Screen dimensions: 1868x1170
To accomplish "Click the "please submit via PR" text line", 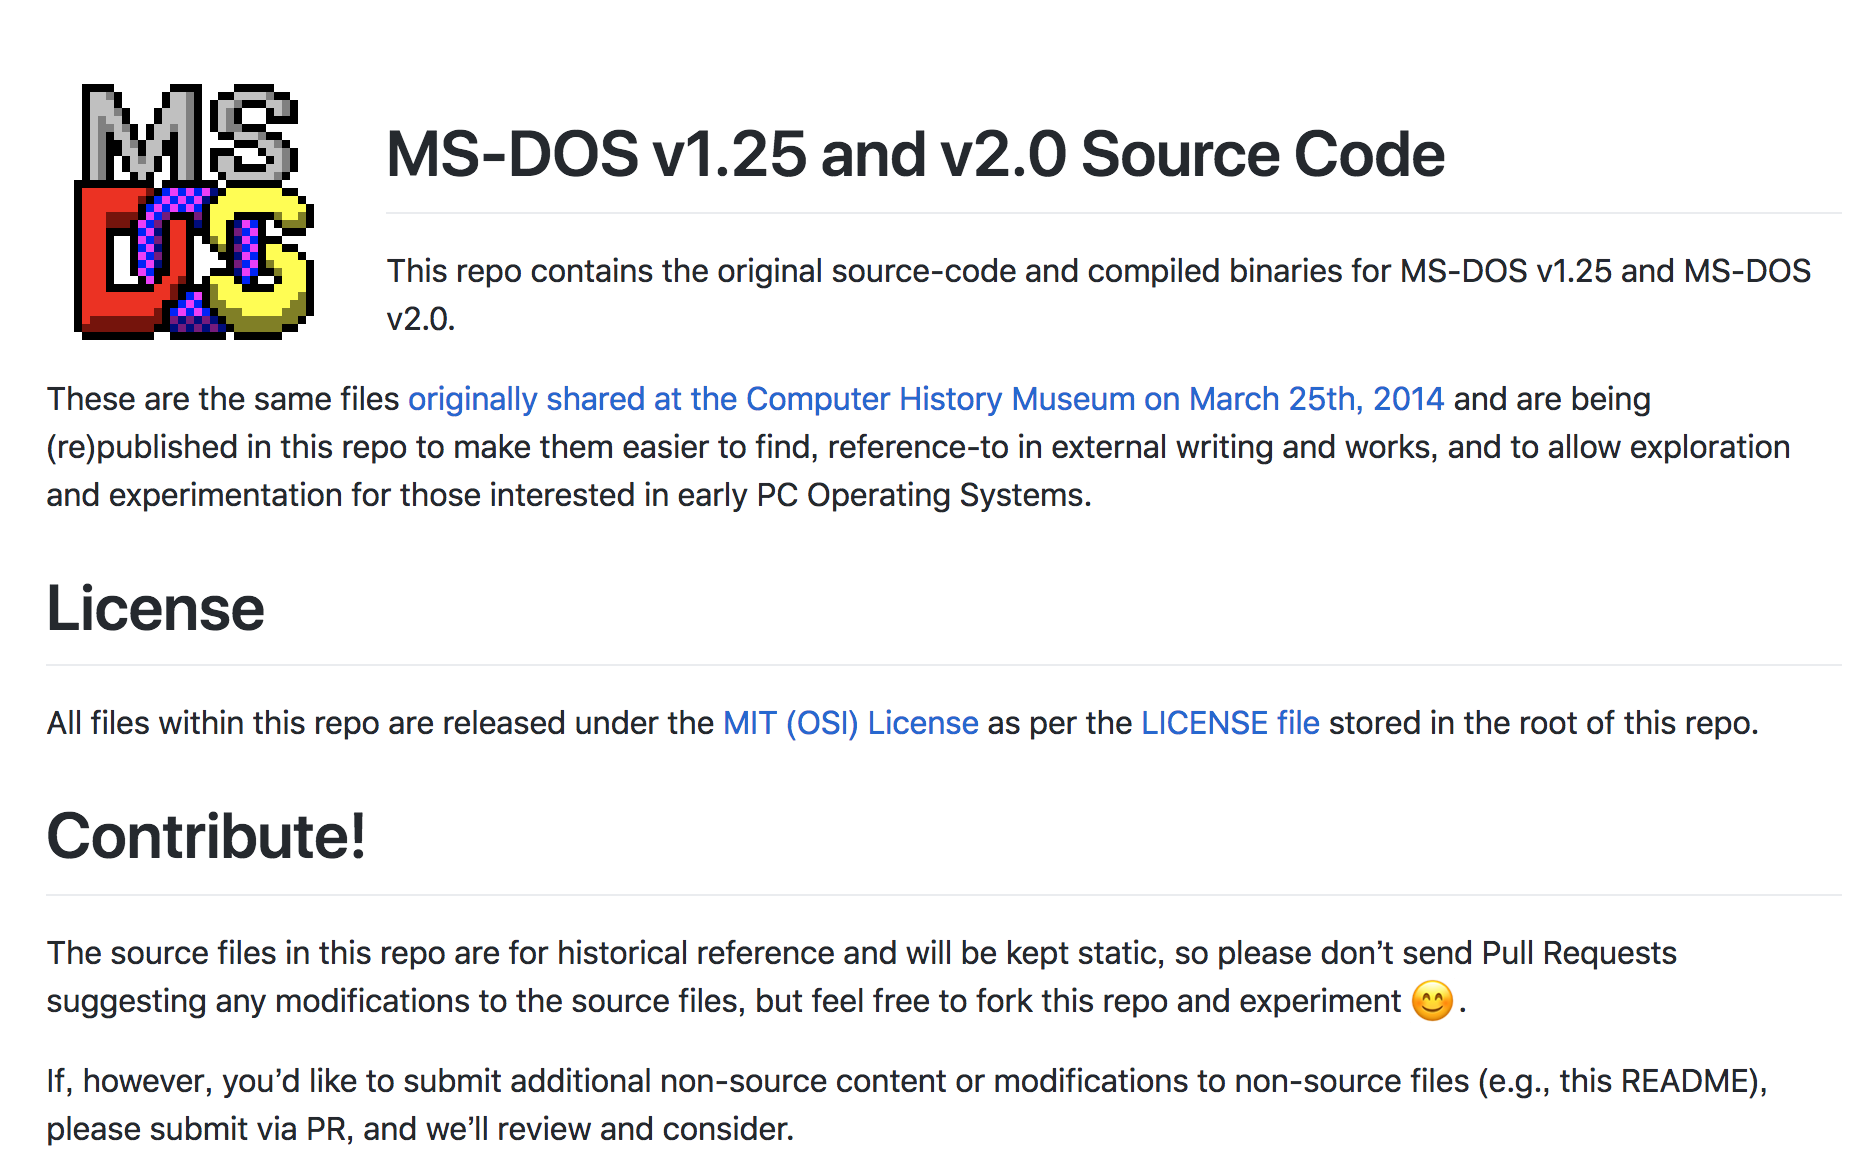I will (420, 1129).
